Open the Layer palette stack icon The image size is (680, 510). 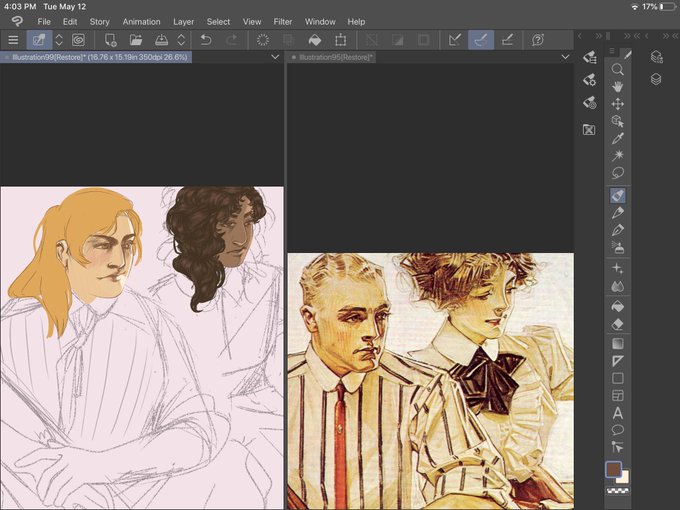click(x=656, y=79)
